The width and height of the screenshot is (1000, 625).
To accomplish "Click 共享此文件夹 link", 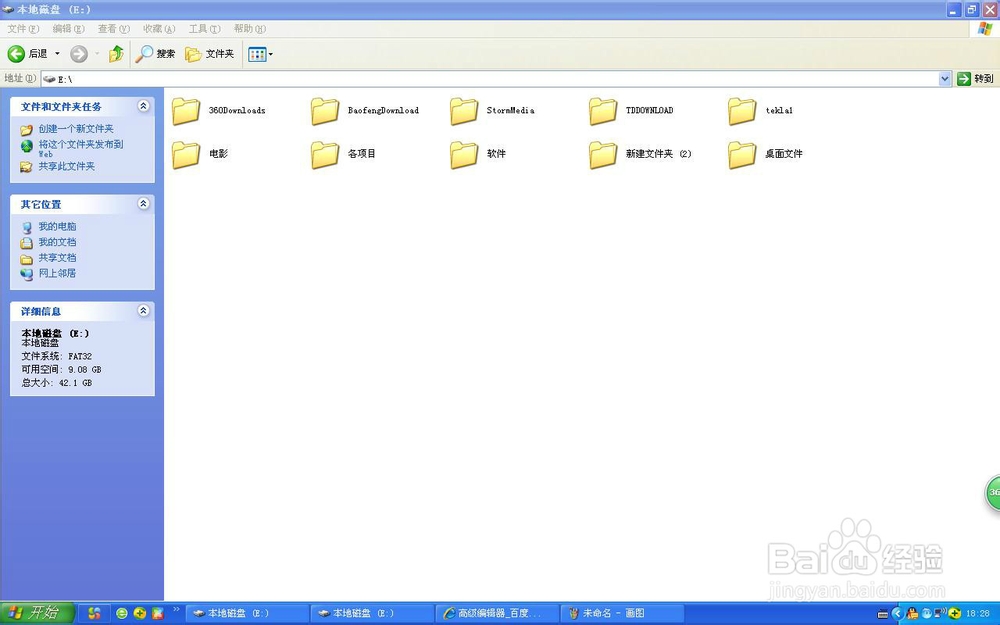I will tap(66, 166).
